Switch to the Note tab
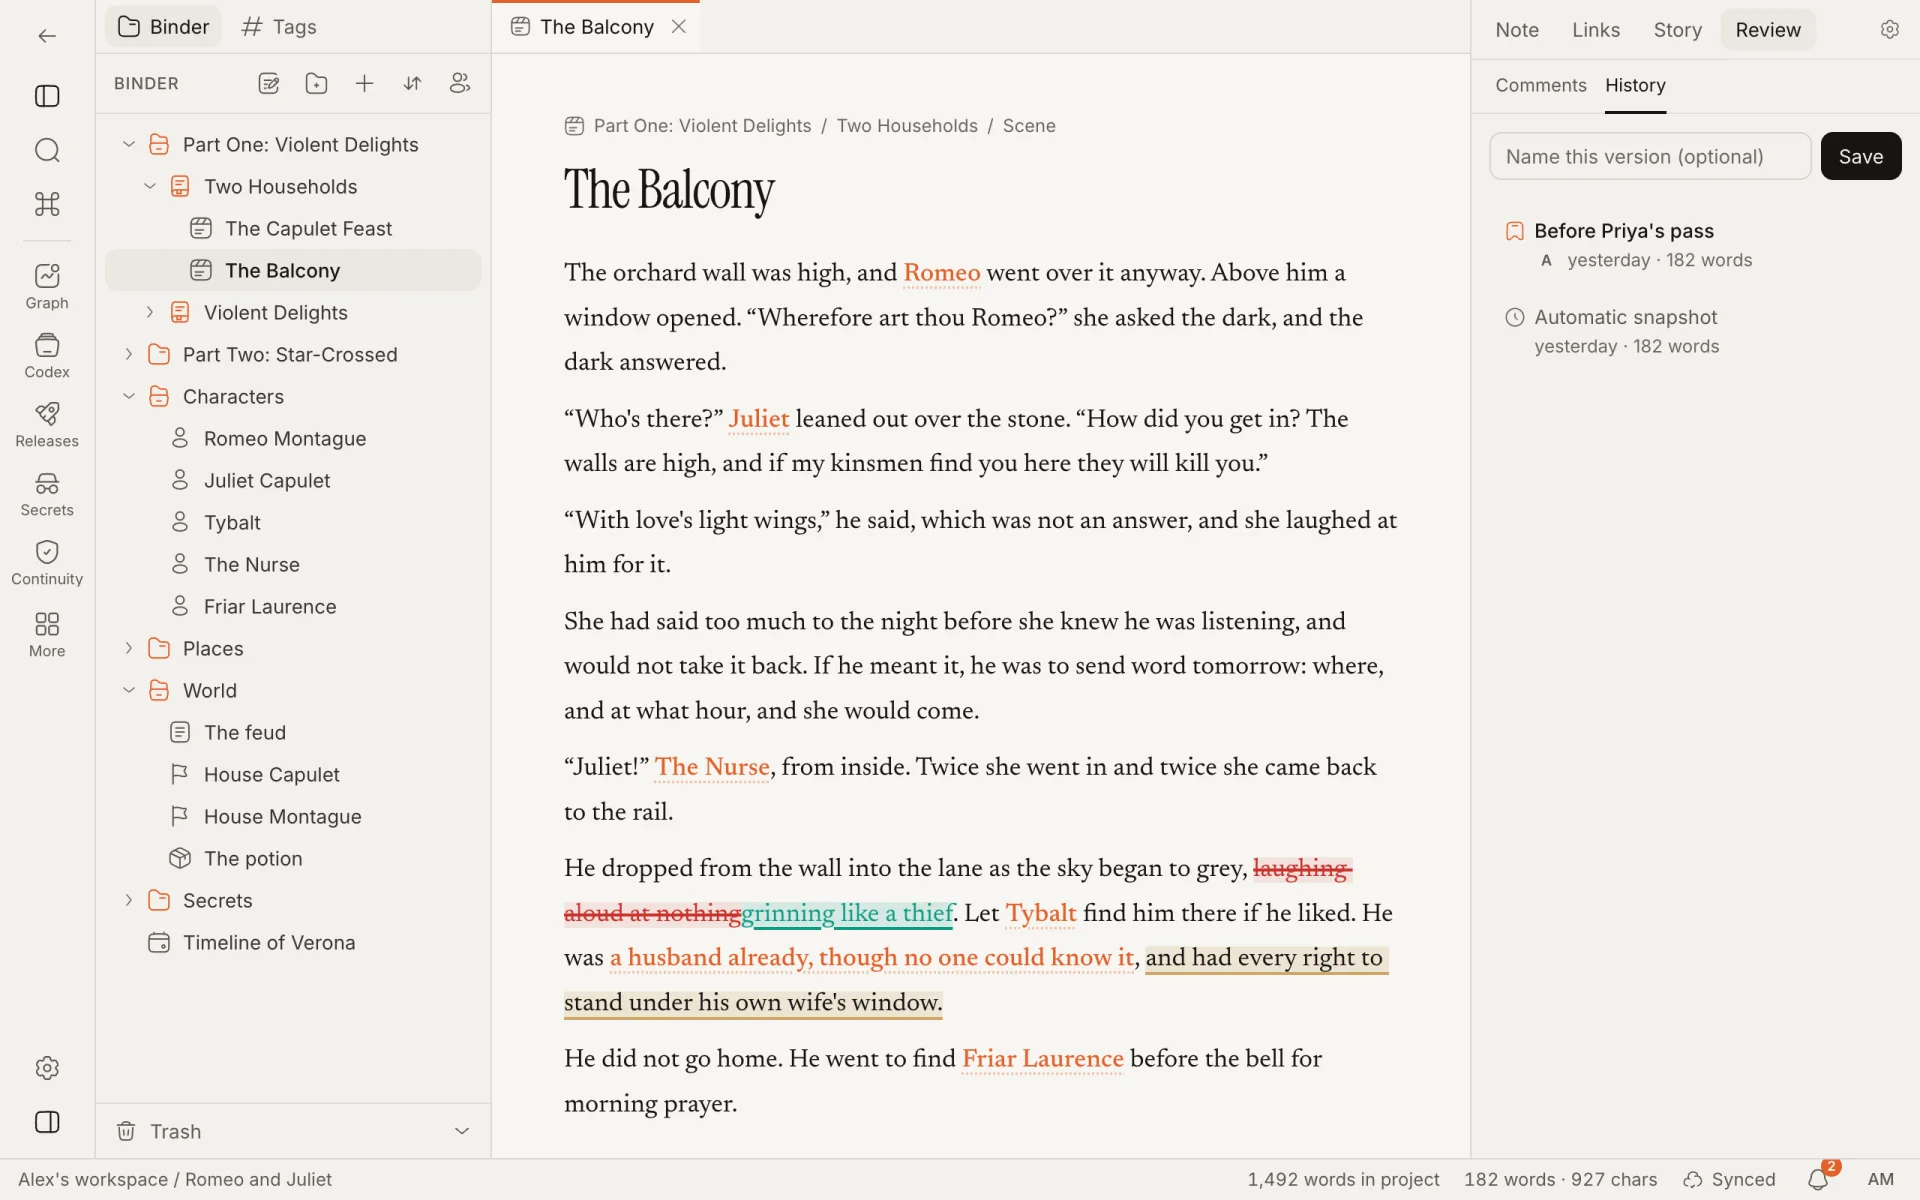Screen dimensions: 1920x1200 [1517, 30]
